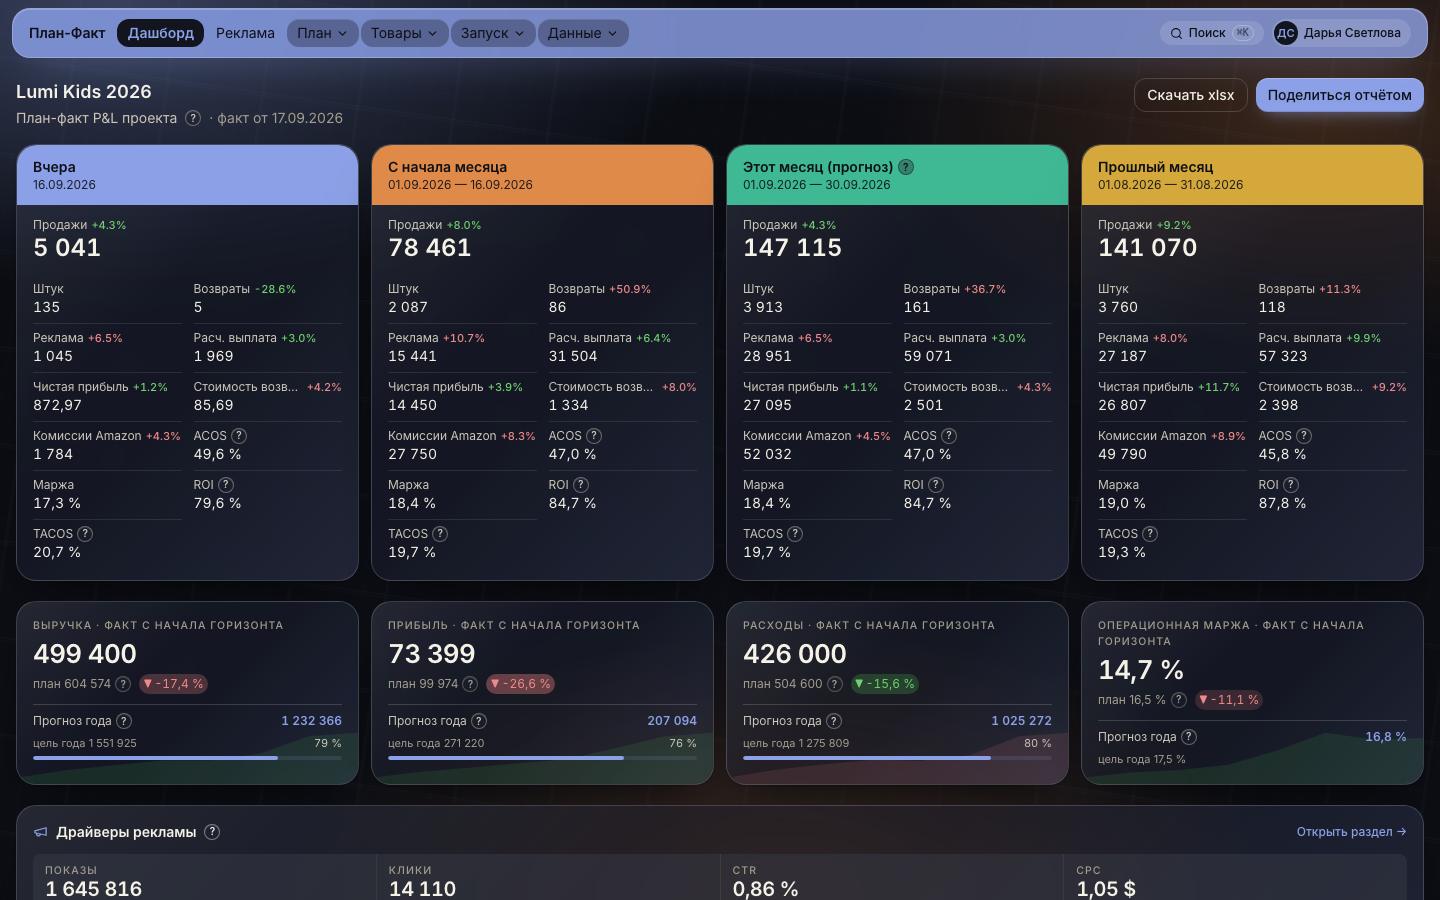Click help icon next to План-факт P&L проекта
This screenshot has width=1440, height=900.
pyautogui.click(x=193, y=118)
